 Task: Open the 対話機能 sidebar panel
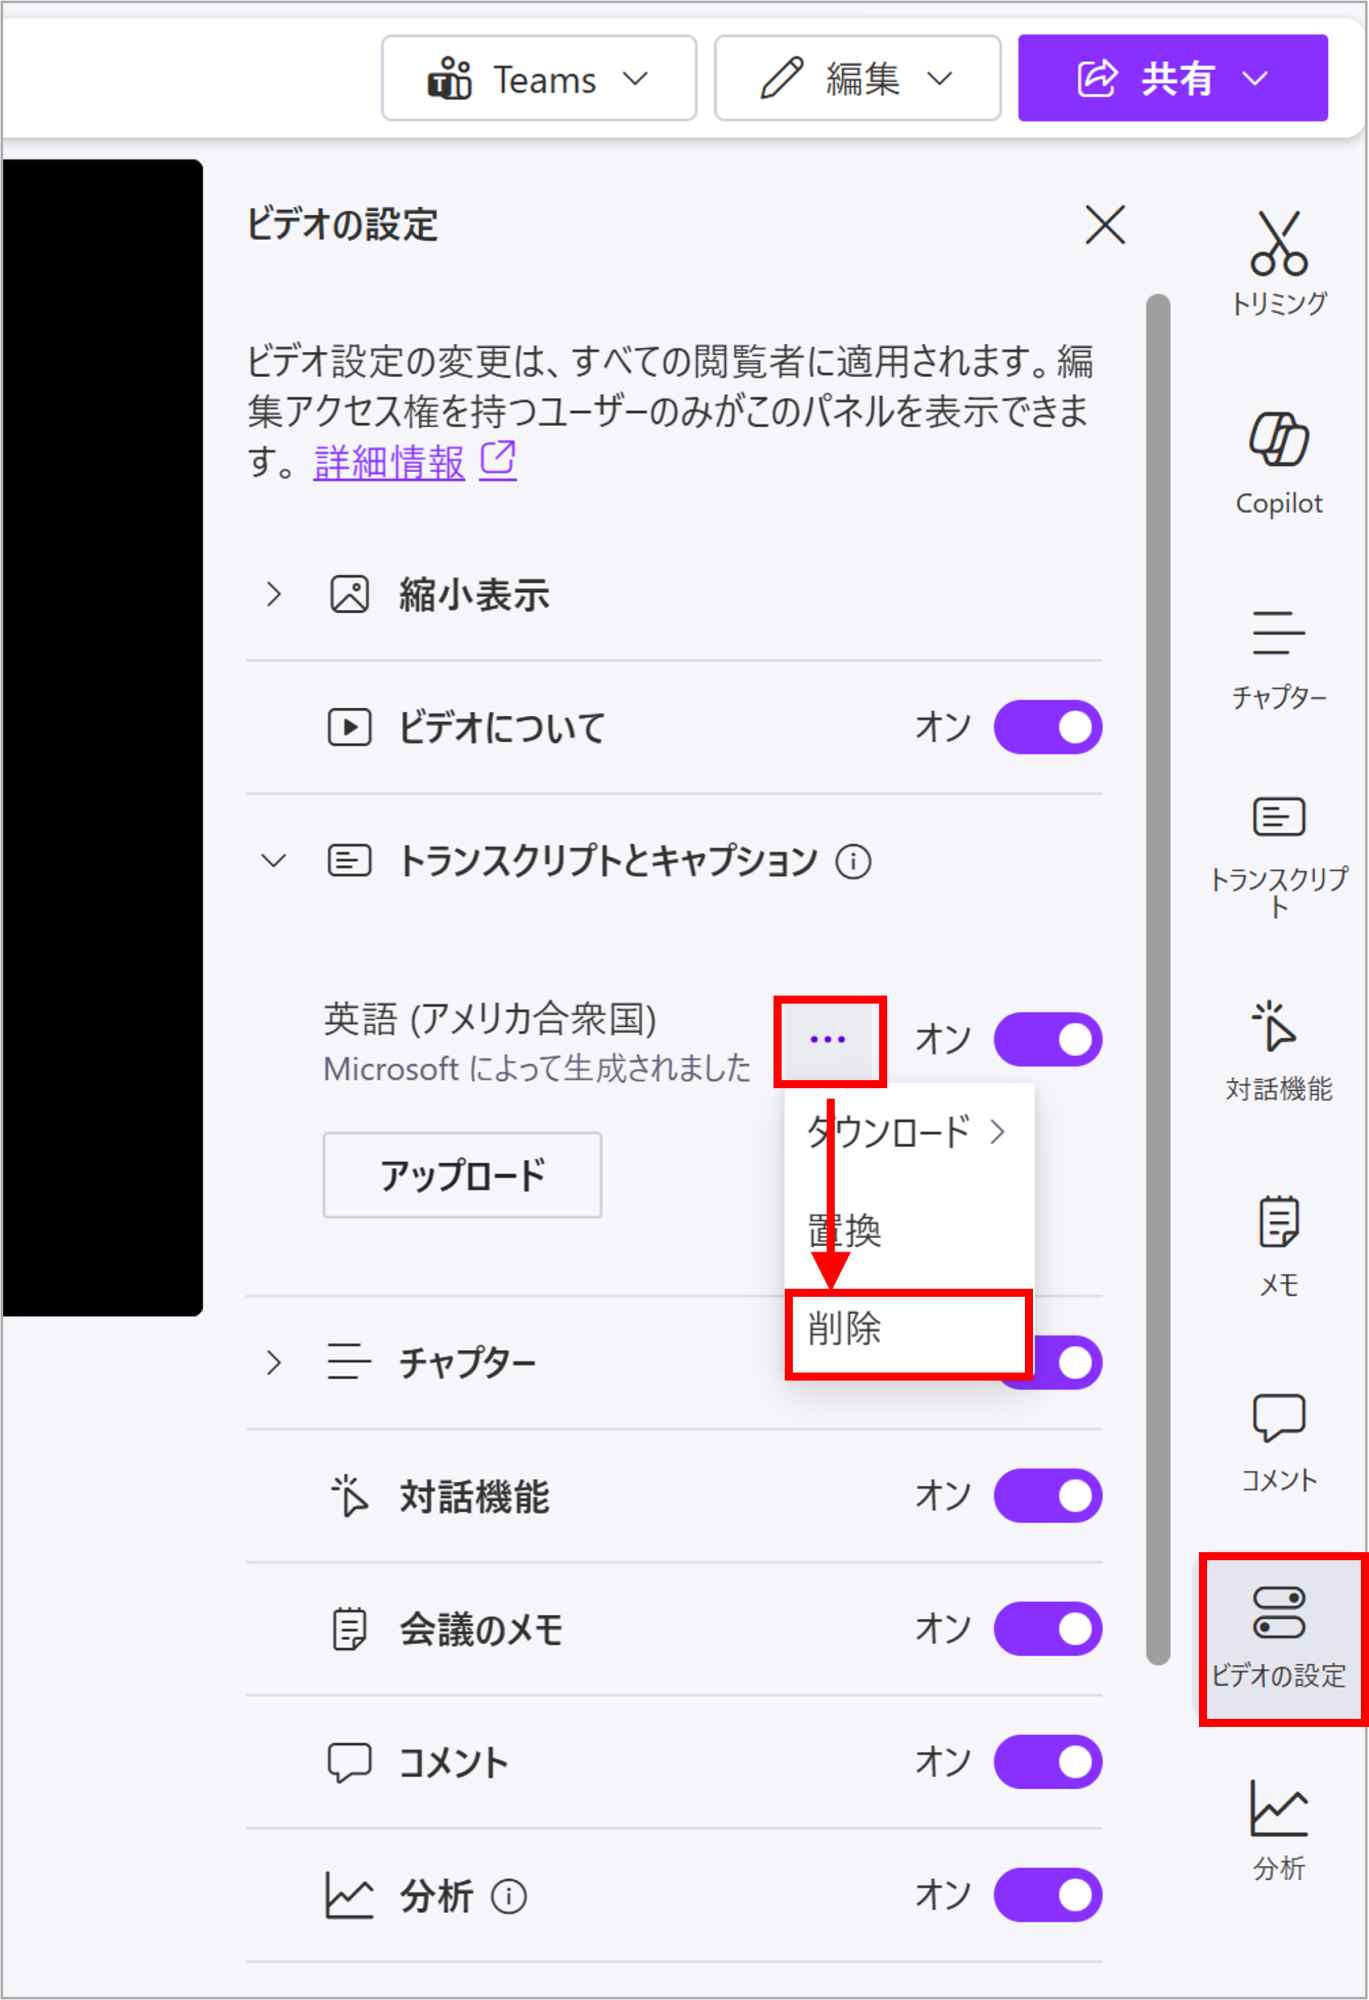pos(1278,1050)
